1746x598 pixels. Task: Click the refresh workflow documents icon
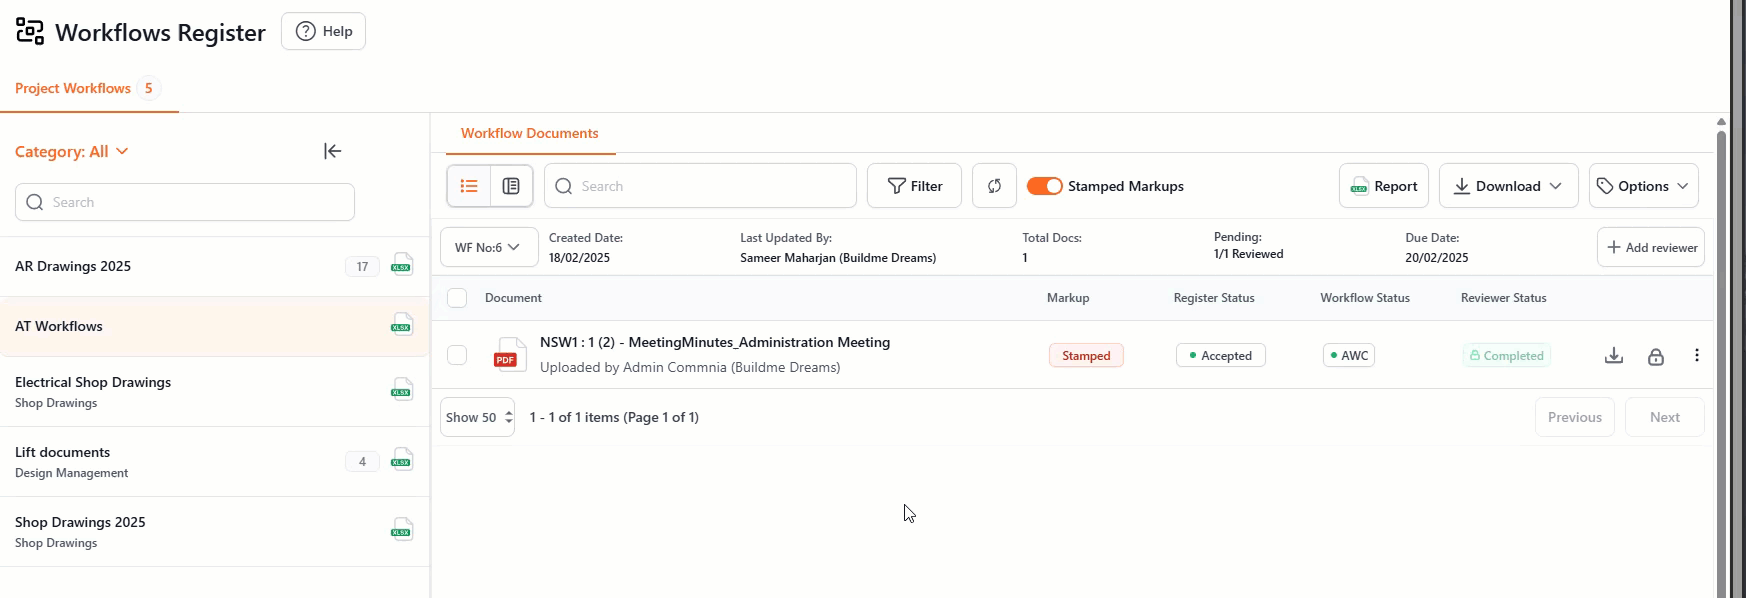[994, 186]
